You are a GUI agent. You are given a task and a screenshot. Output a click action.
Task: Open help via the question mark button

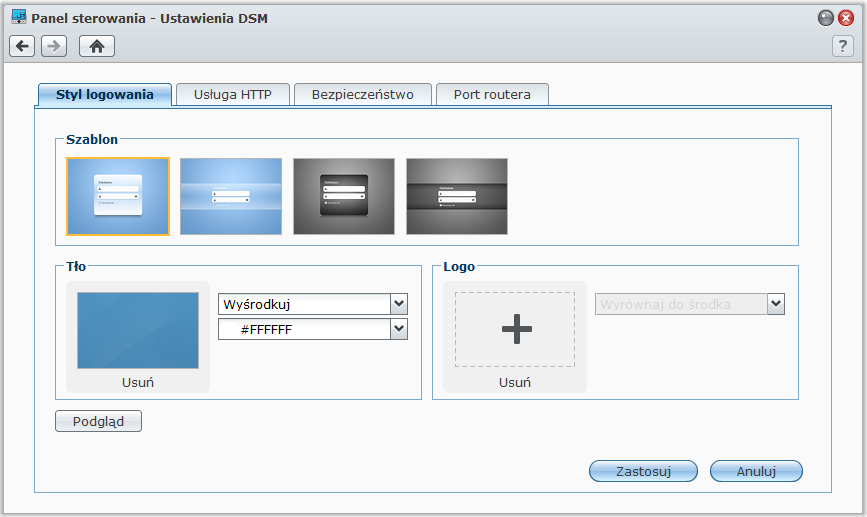click(x=843, y=46)
